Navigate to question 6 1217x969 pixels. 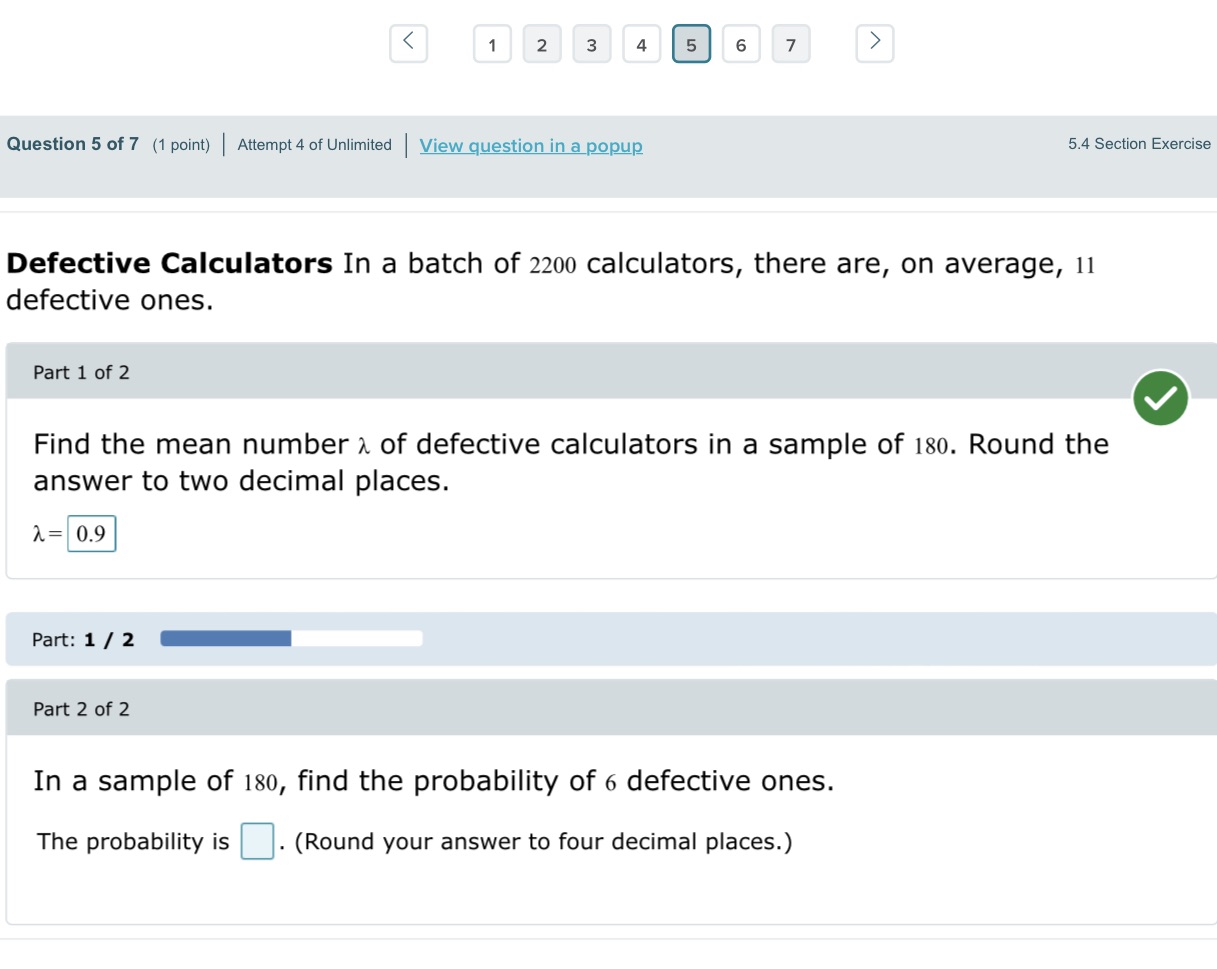point(741,45)
